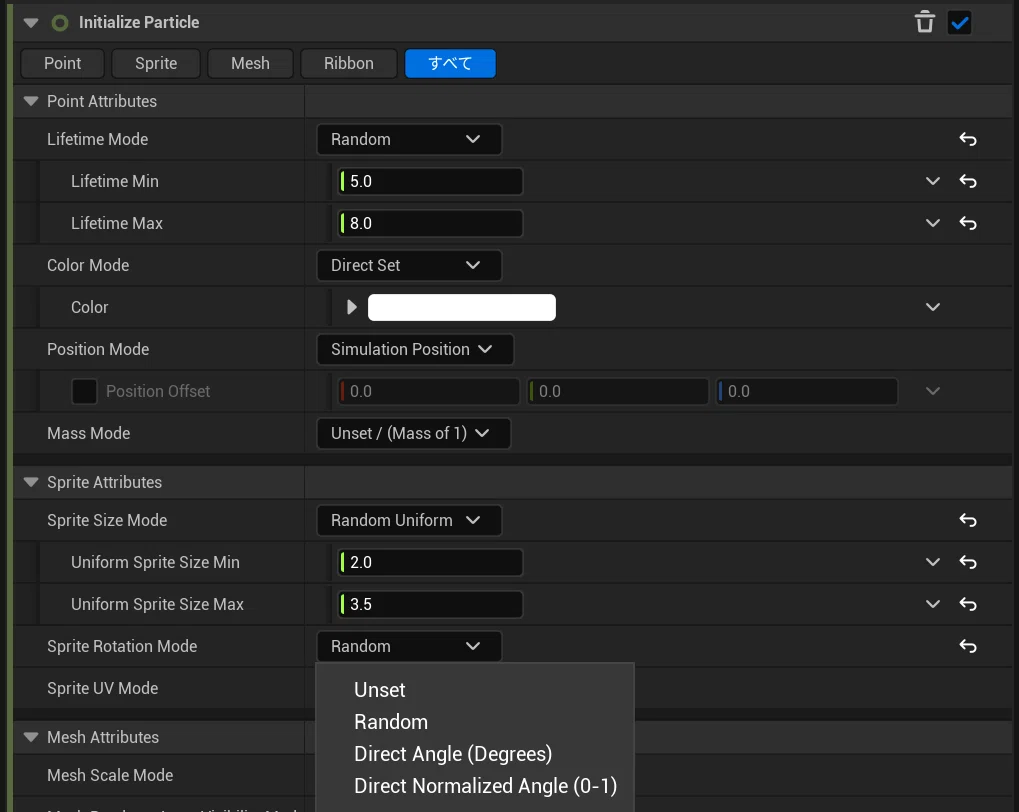Reset Uniform Sprite Size Max value
Image resolution: width=1019 pixels, height=812 pixels.
(x=968, y=605)
